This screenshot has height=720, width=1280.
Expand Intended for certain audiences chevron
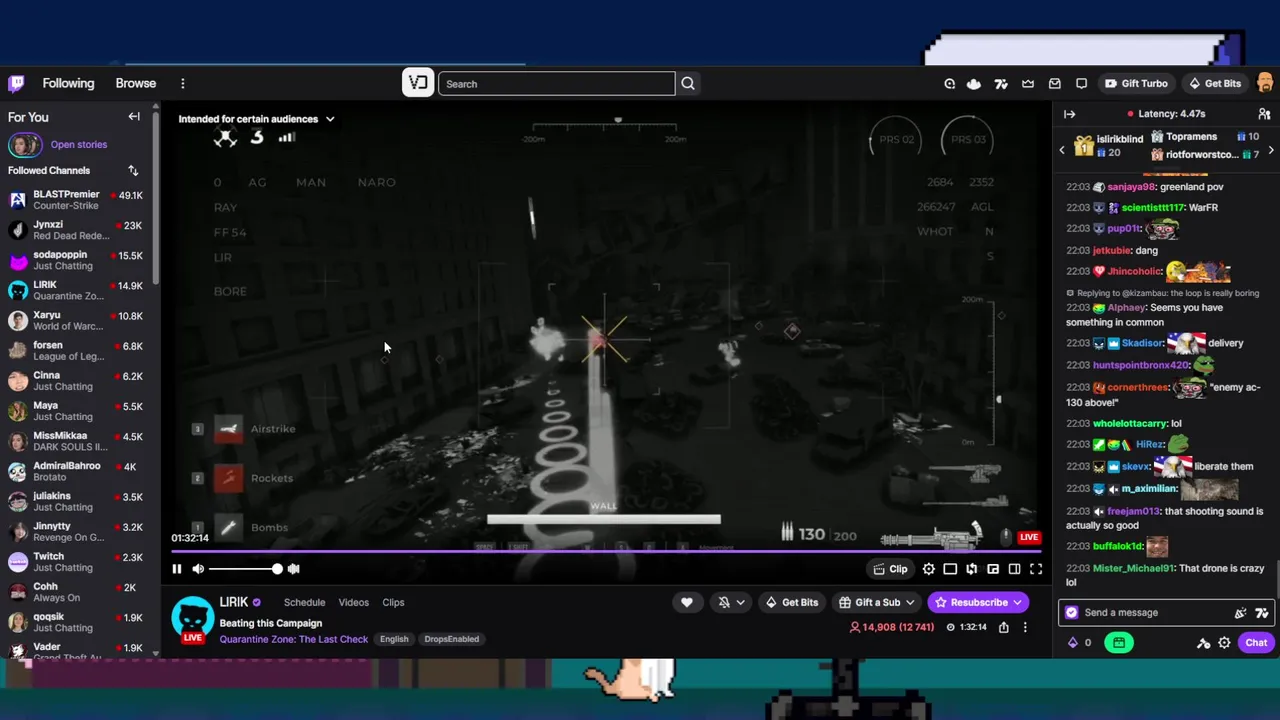pos(330,119)
